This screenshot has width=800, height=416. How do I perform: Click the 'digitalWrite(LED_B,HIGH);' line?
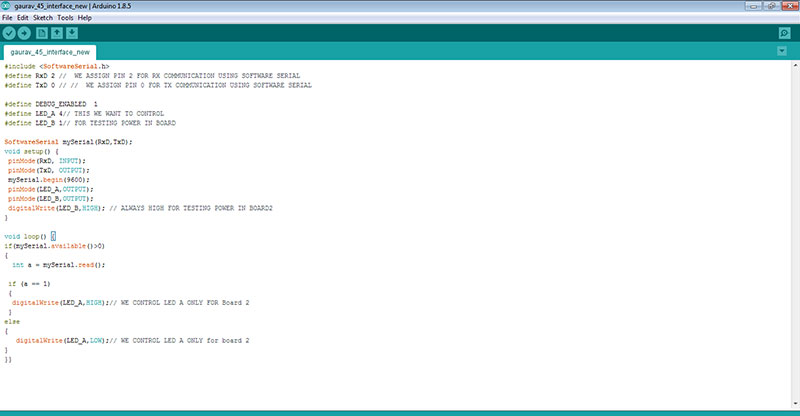click(x=140, y=208)
